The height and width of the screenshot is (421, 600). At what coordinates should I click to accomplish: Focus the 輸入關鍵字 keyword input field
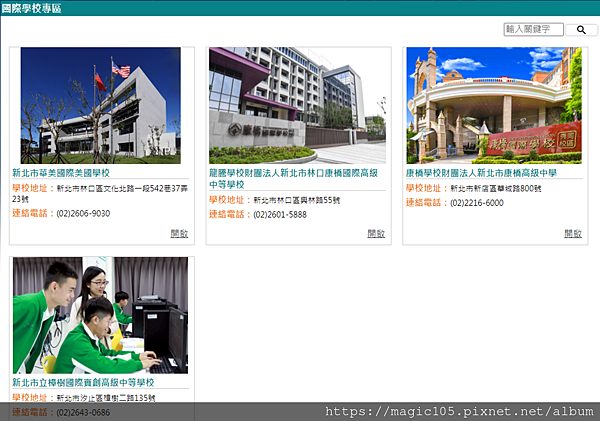533,29
